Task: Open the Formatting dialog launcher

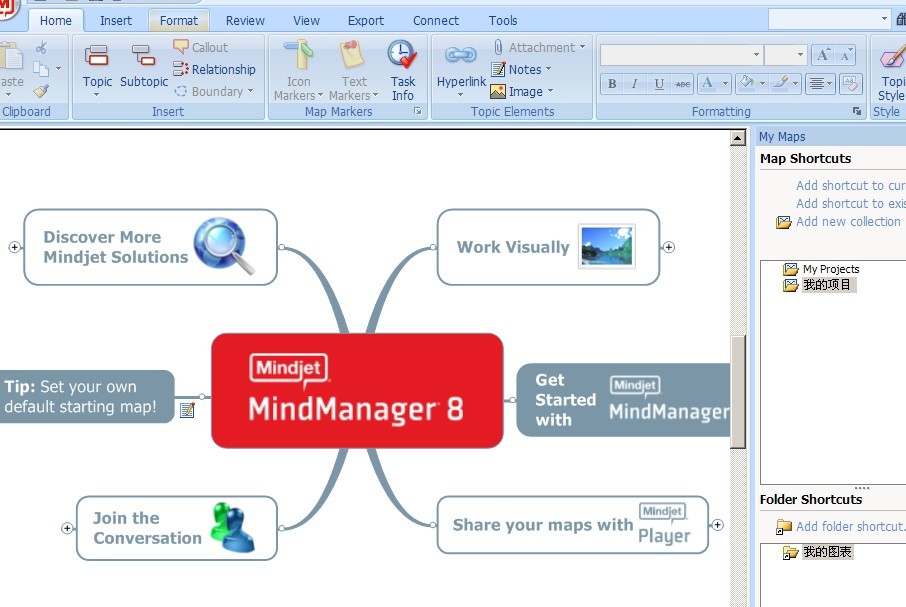Action: [856, 111]
